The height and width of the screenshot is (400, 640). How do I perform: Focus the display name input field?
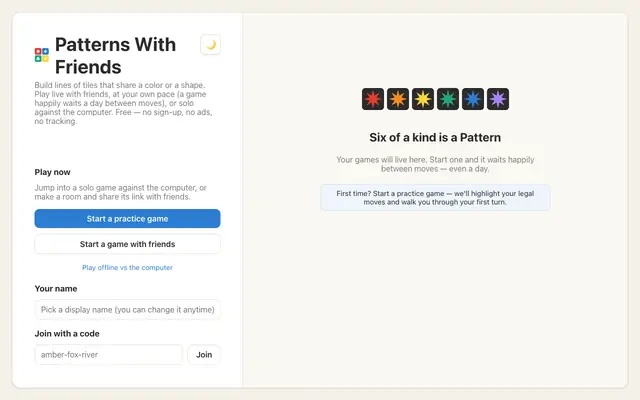(x=127, y=310)
